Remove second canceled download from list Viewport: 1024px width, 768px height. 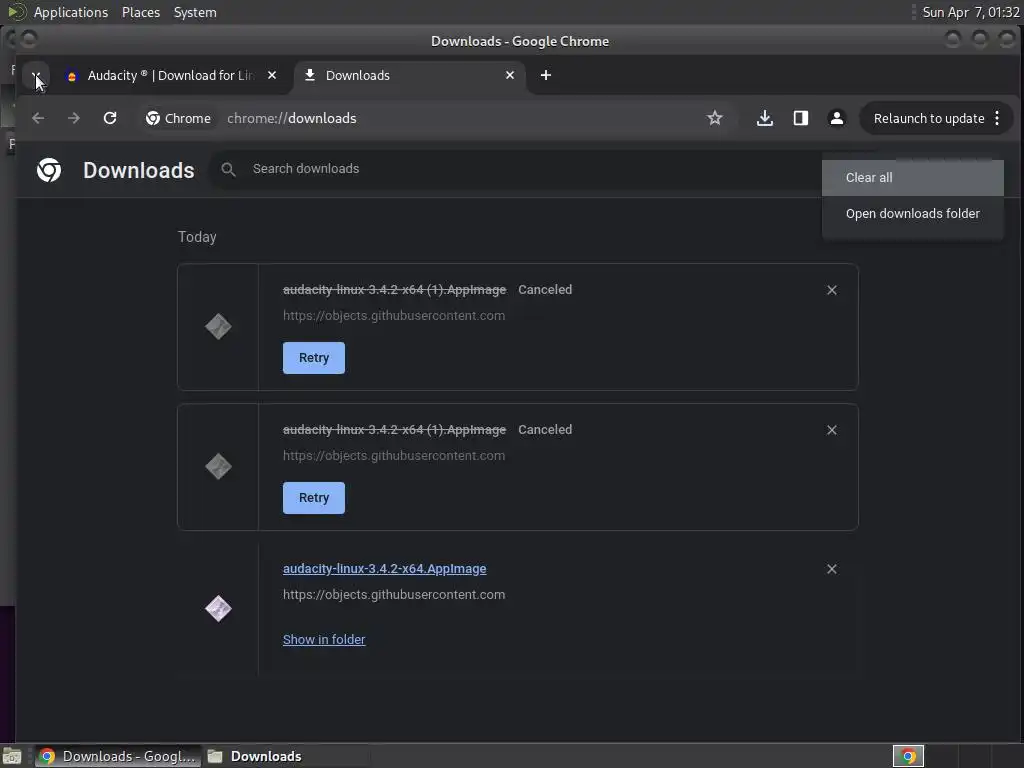click(831, 430)
